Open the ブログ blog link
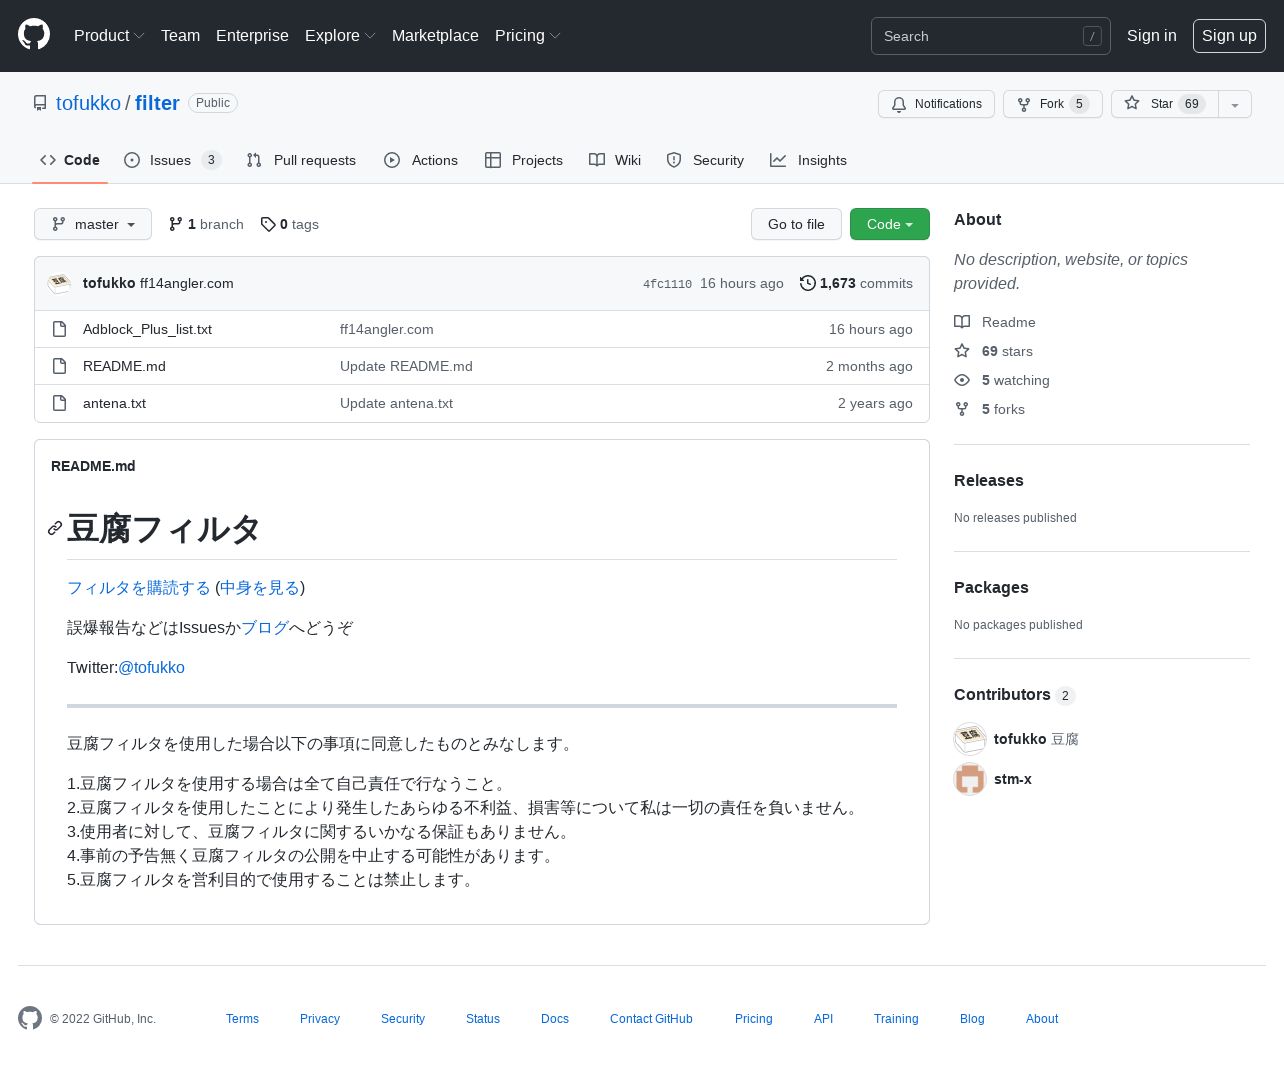 (x=265, y=628)
